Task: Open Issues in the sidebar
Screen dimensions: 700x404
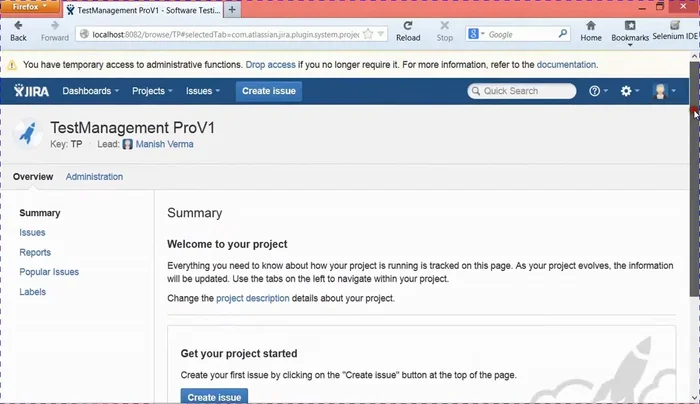Action: pos(32,233)
